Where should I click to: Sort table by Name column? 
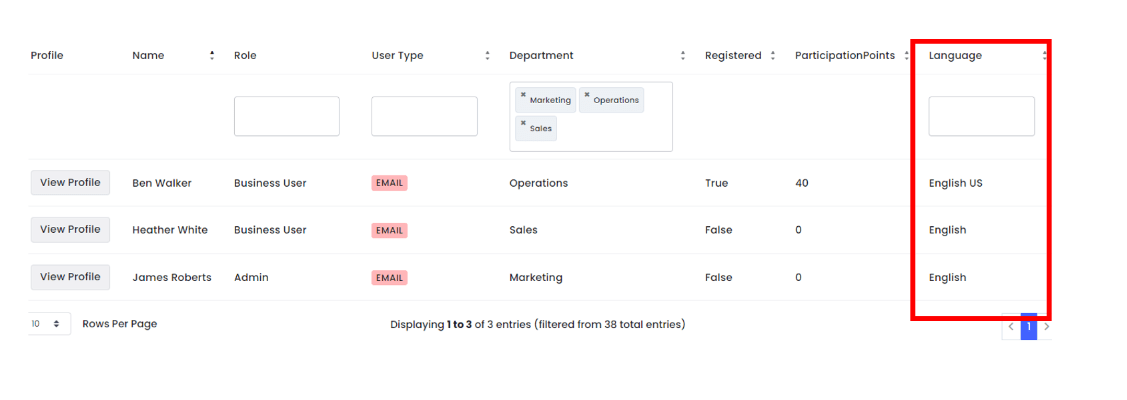tap(212, 56)
